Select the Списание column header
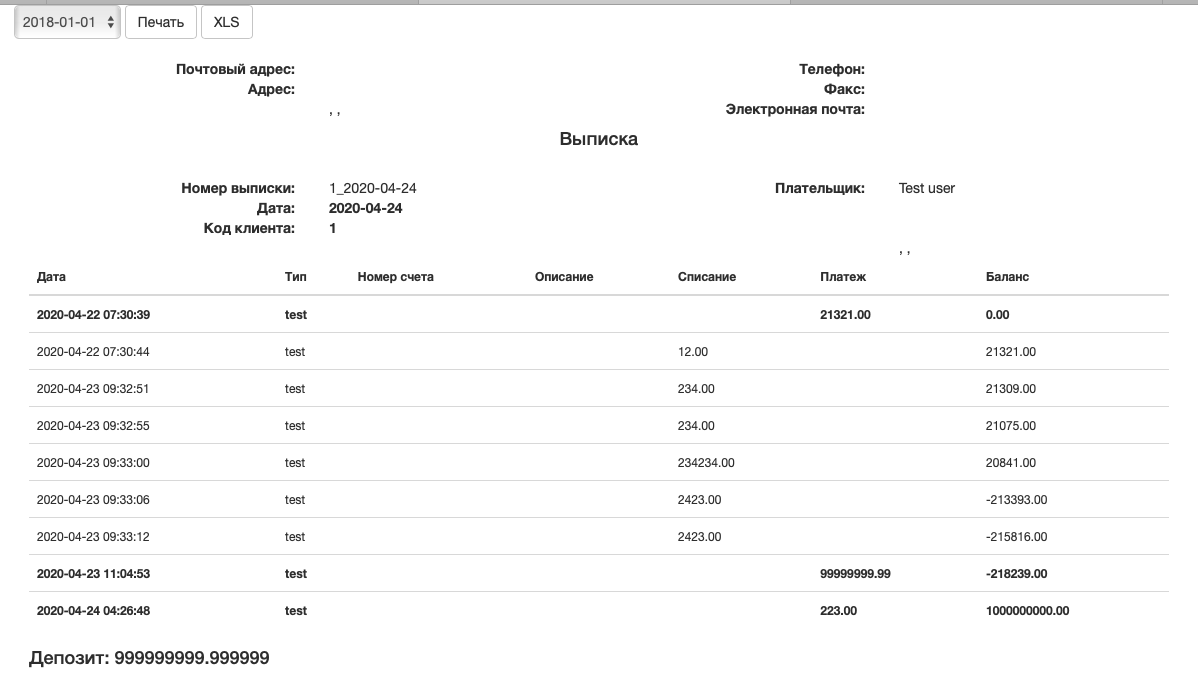Image resolution: width=1198 pixels, height=689 pixels. (x=706, y=277)
